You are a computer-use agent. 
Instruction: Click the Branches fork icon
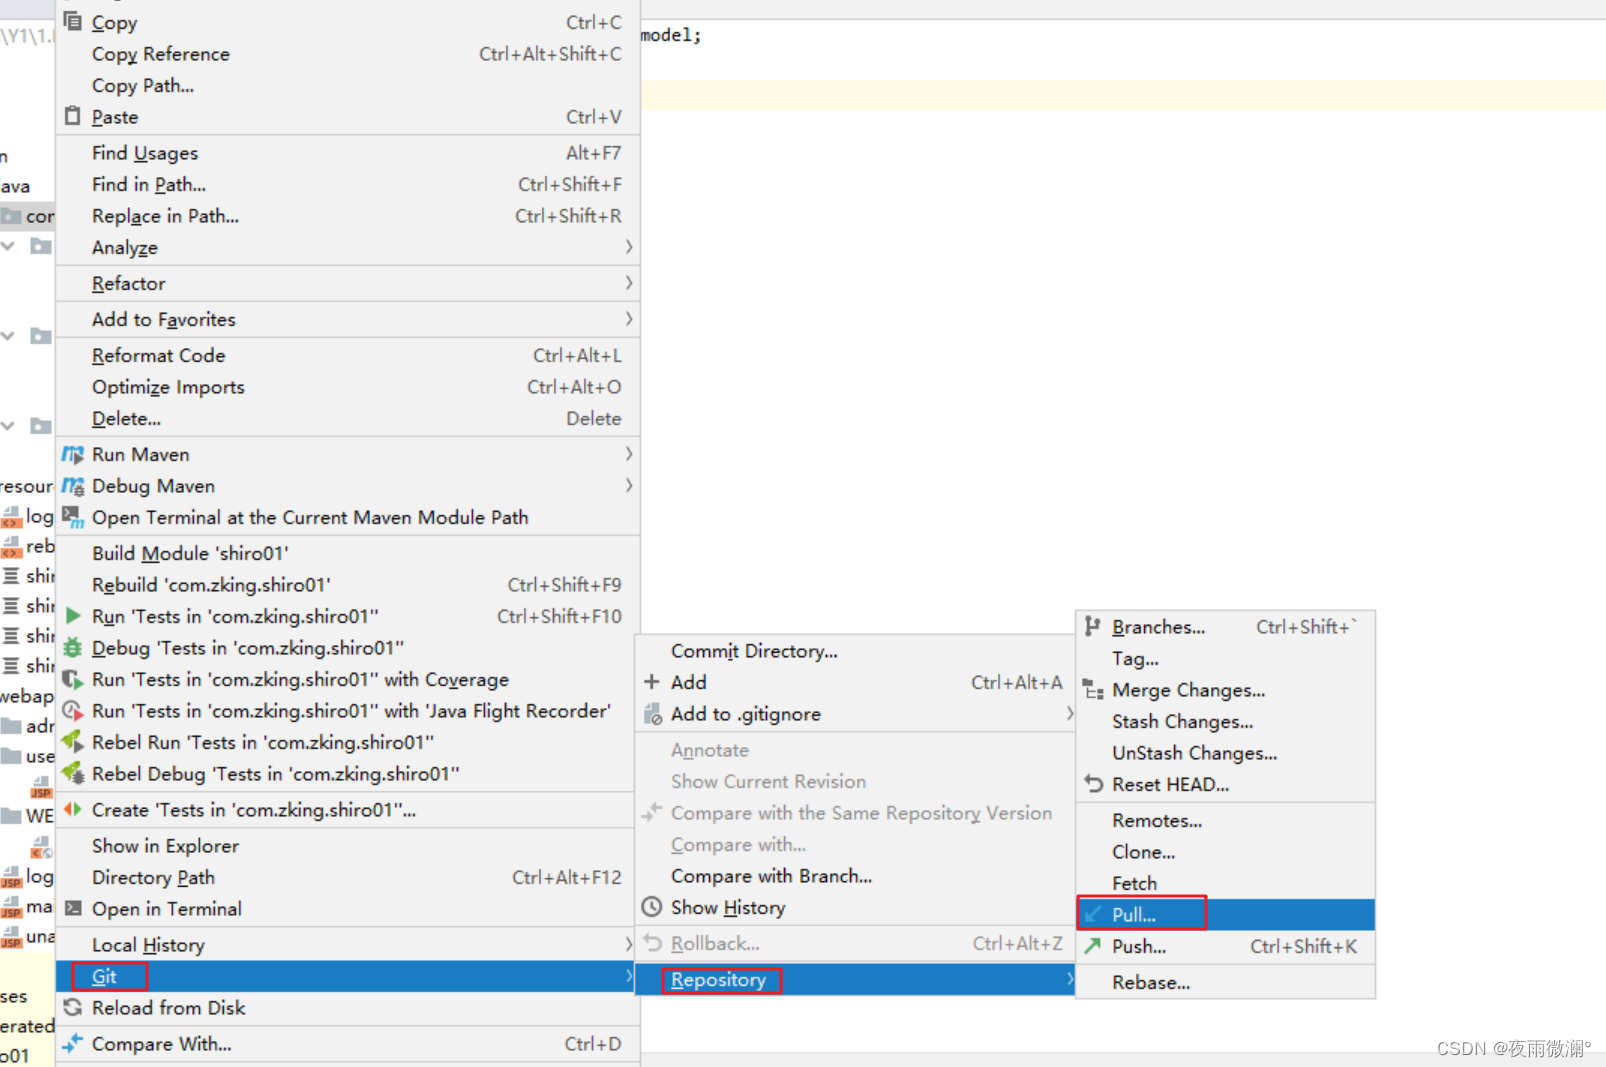pos(1093,626)
